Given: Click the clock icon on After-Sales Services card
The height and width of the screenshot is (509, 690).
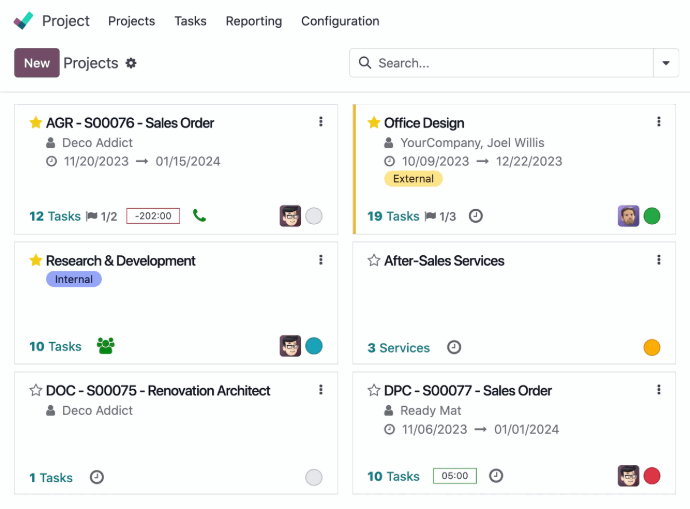Looking at the screenshot, I should pos(454,347).
